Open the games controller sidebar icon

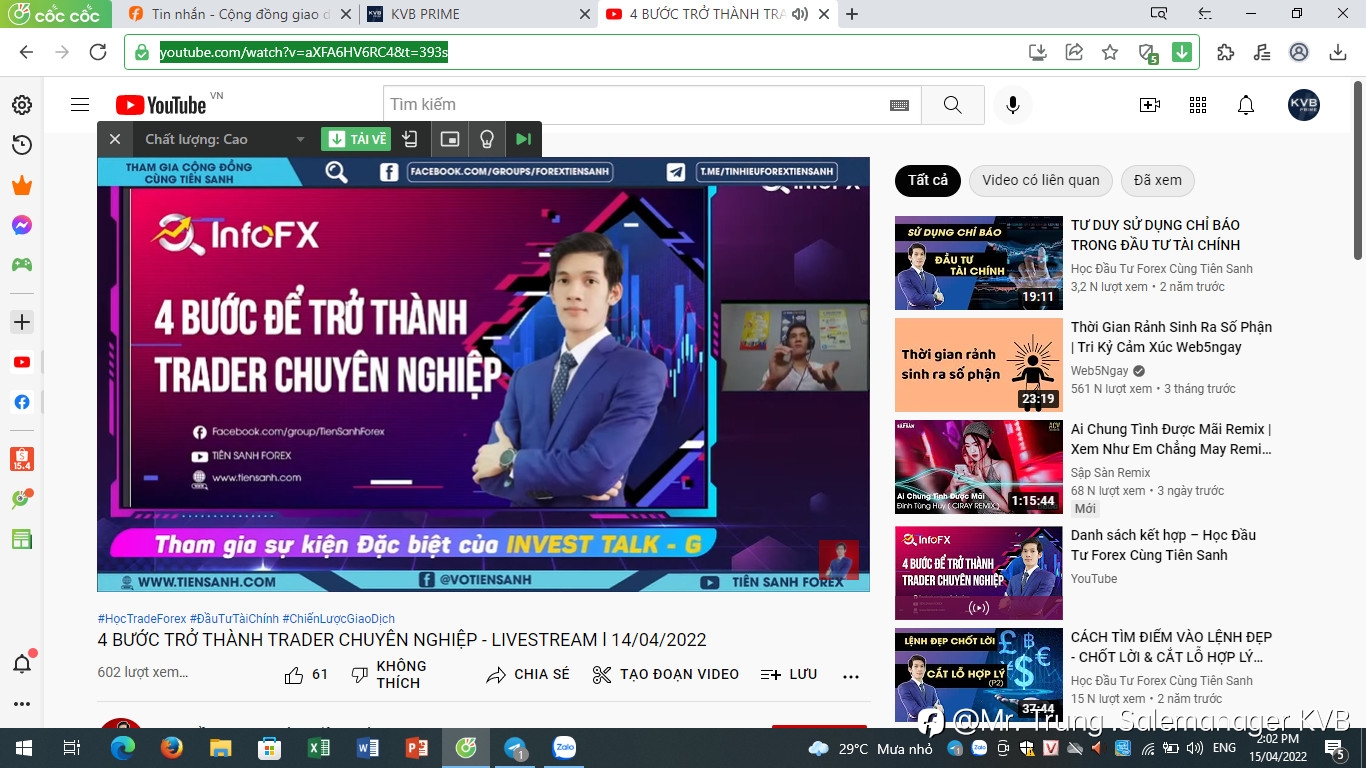point(22,265)
